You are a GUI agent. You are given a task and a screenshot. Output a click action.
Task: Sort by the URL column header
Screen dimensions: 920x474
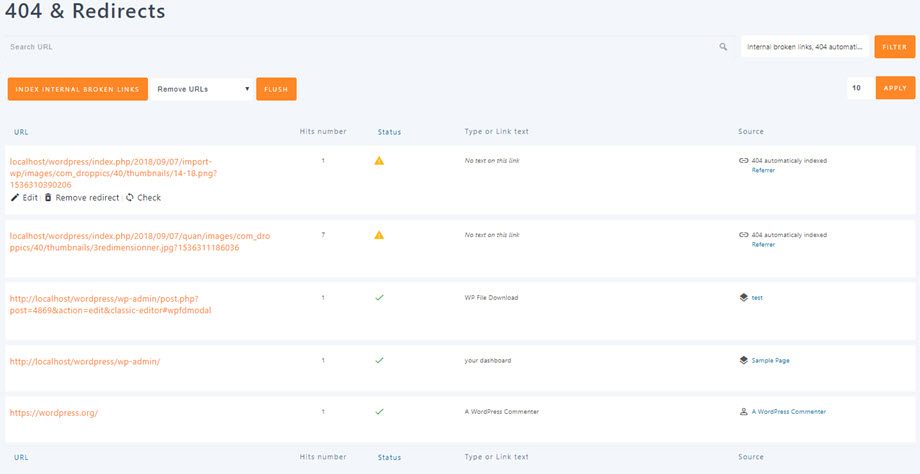21,132
